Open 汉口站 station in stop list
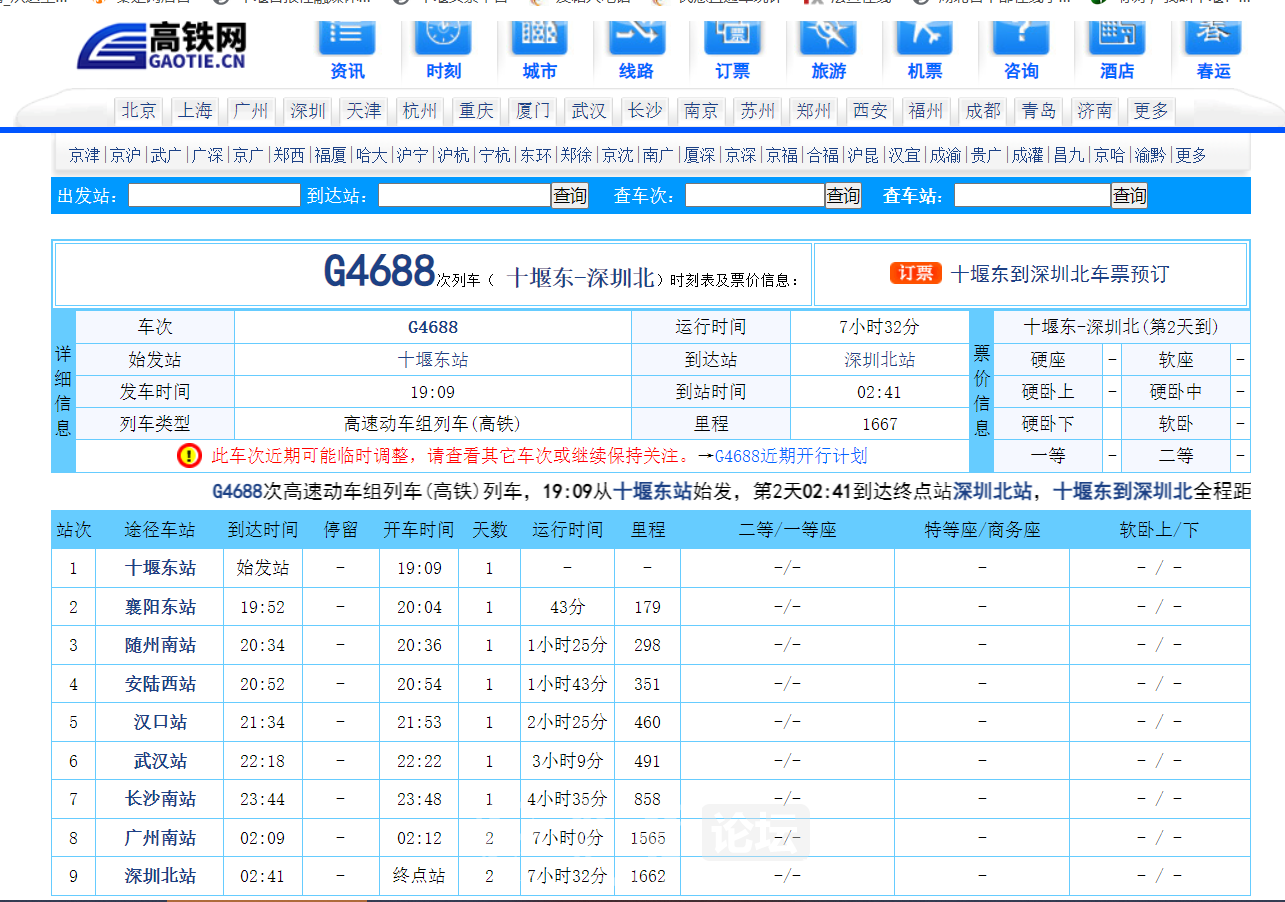Viewport: 1285px width, 902px height. coord(160,722)
